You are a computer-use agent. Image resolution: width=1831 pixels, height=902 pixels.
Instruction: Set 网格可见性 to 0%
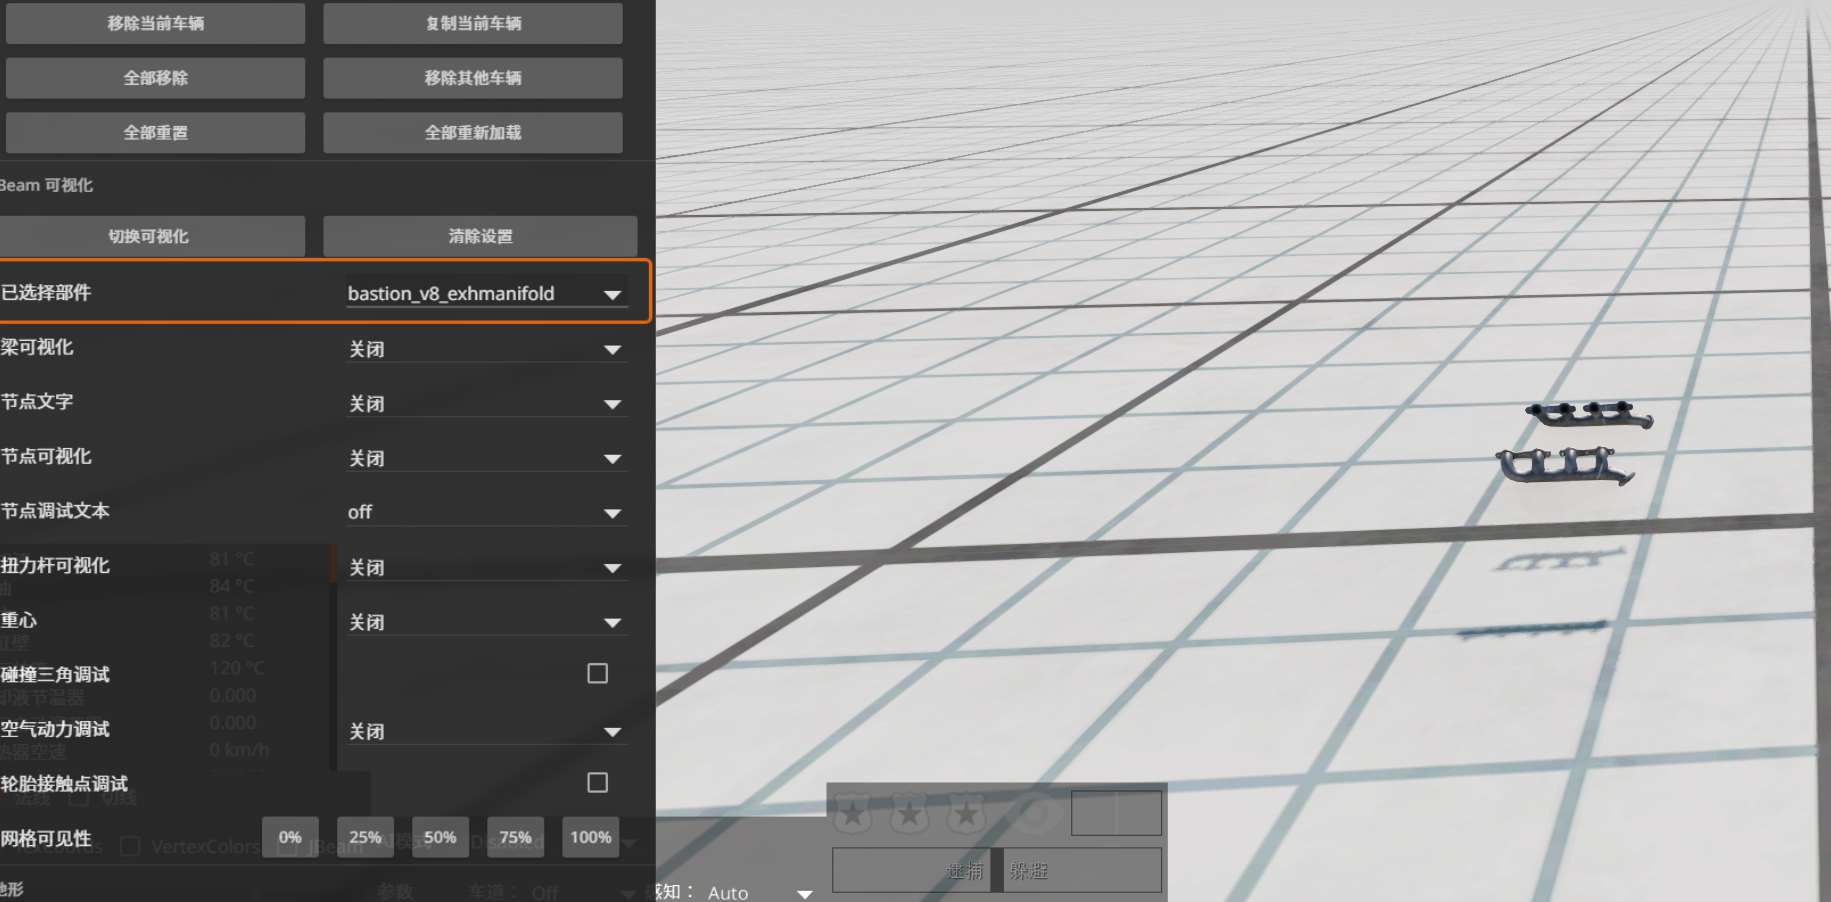pos(290,837)
